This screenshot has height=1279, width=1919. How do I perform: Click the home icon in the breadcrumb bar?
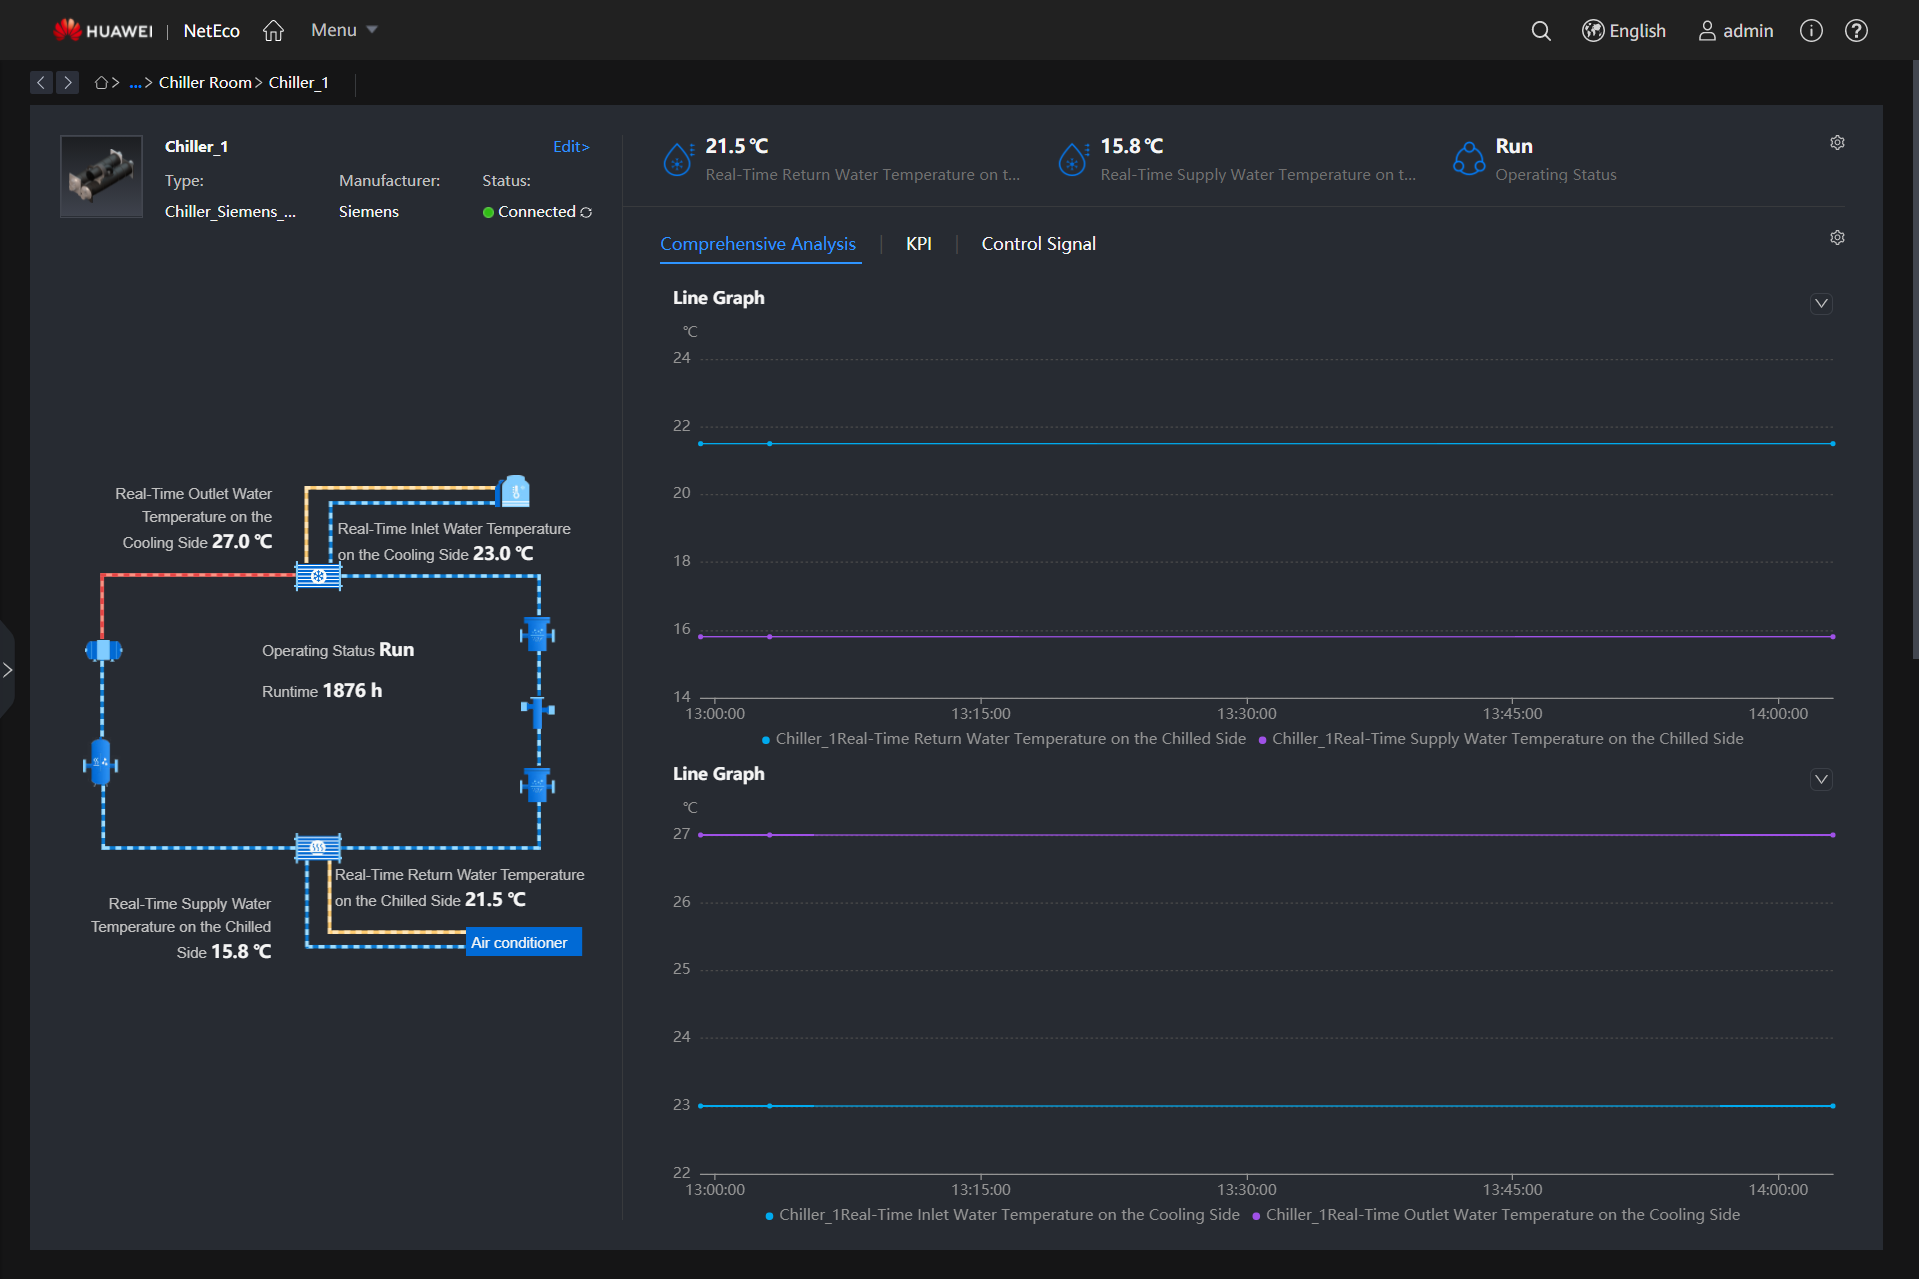click(x=103, y=82)
